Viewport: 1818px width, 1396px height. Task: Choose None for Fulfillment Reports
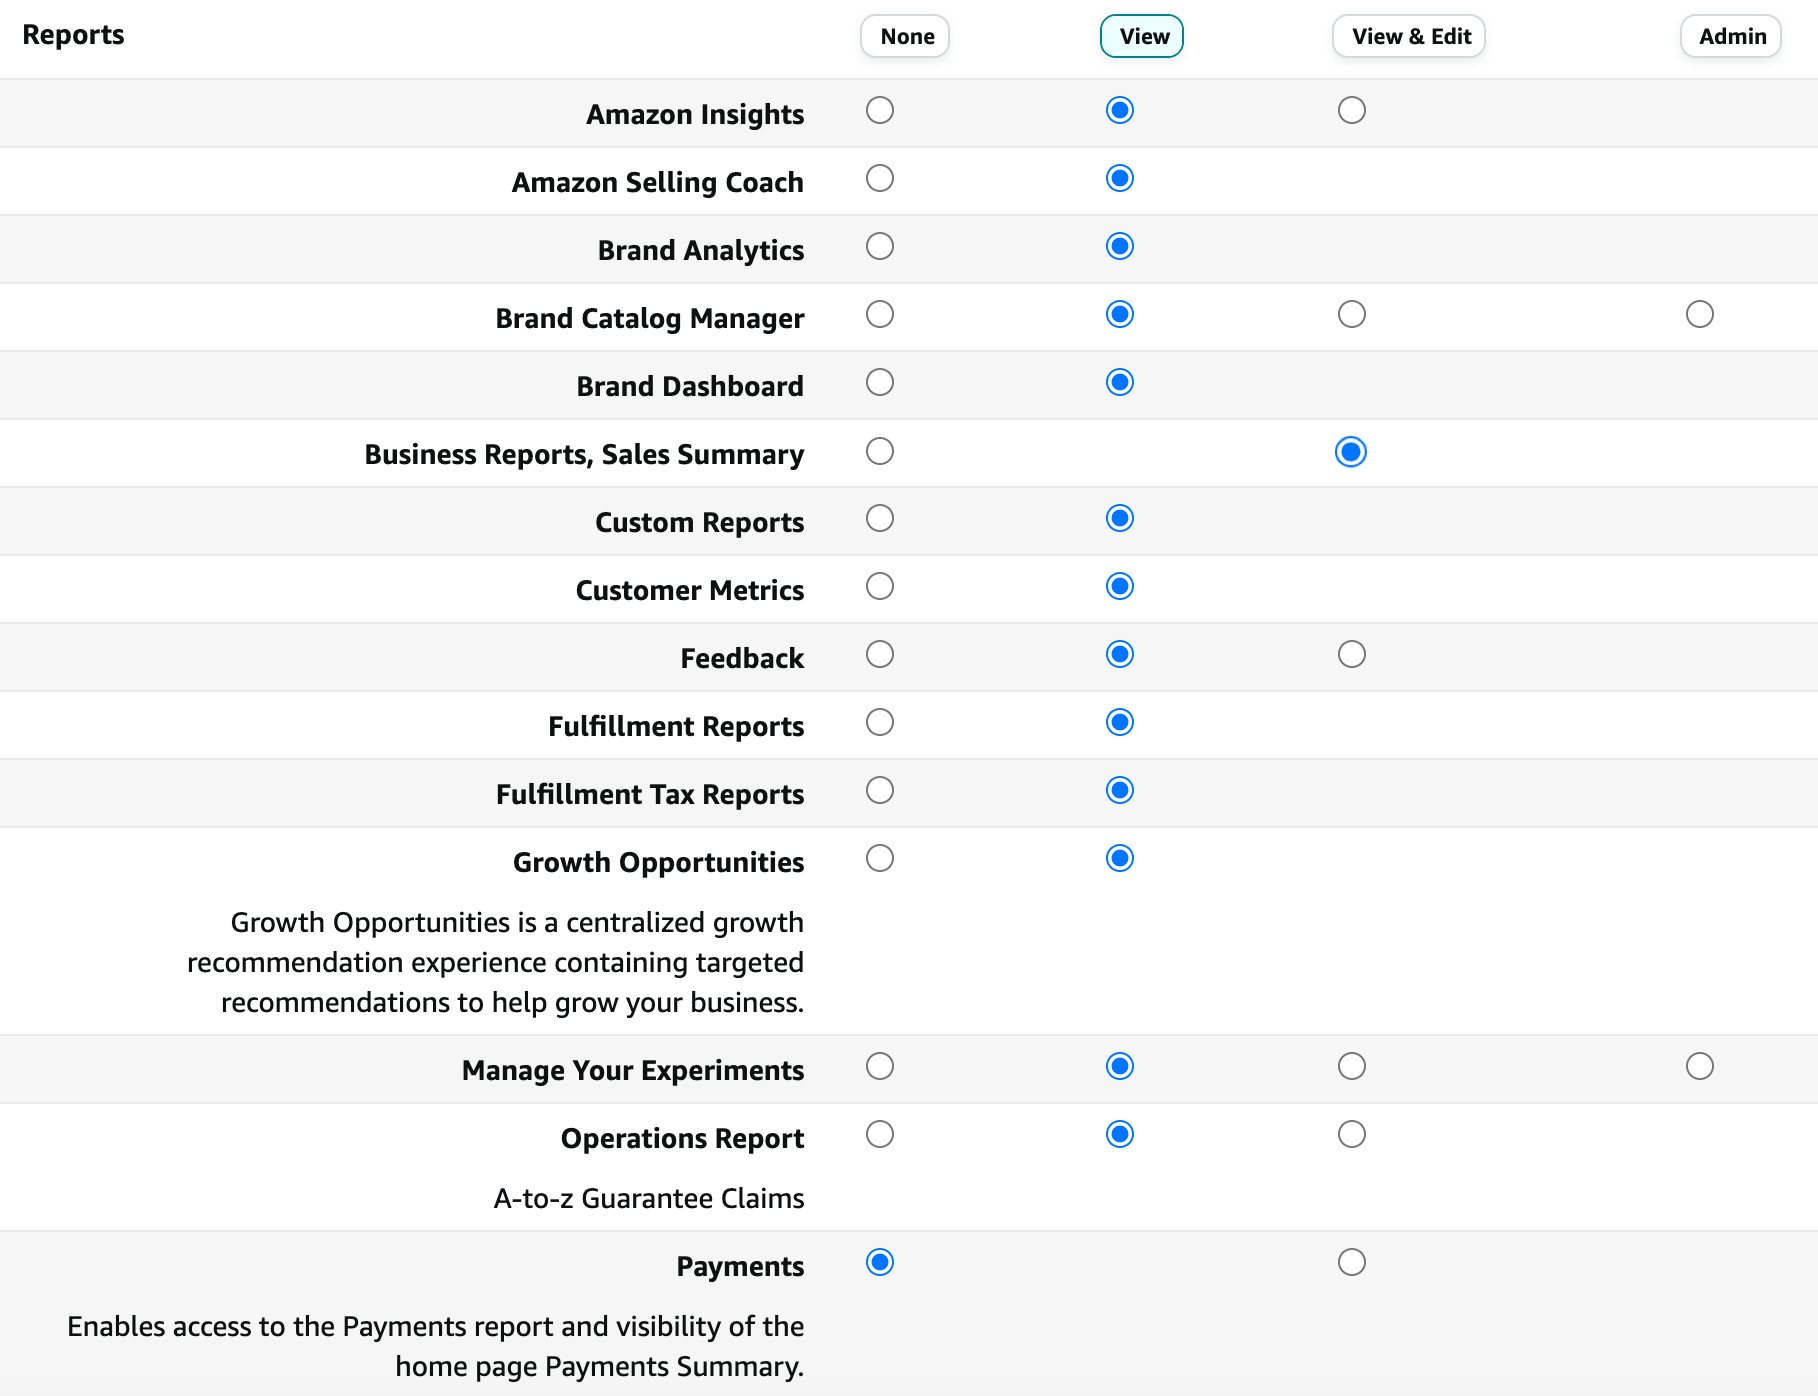coord(880,722)
